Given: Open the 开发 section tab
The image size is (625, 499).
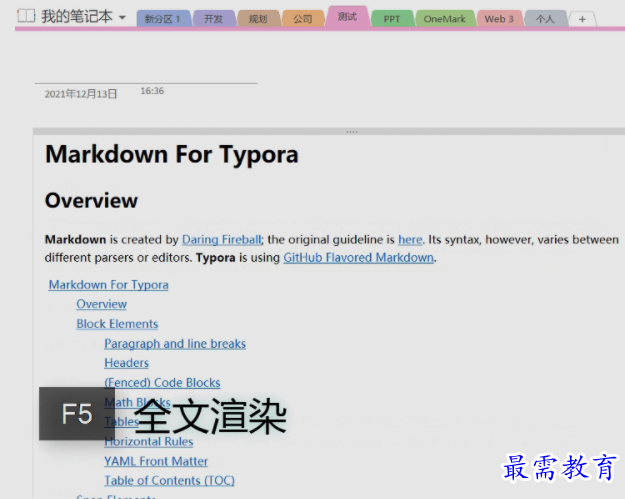Looking at the screenshot, I should [214, 19].
